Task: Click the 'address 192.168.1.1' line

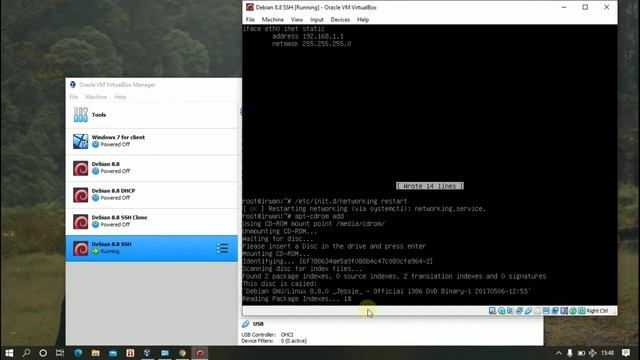Action: click(x=308, y=36)
